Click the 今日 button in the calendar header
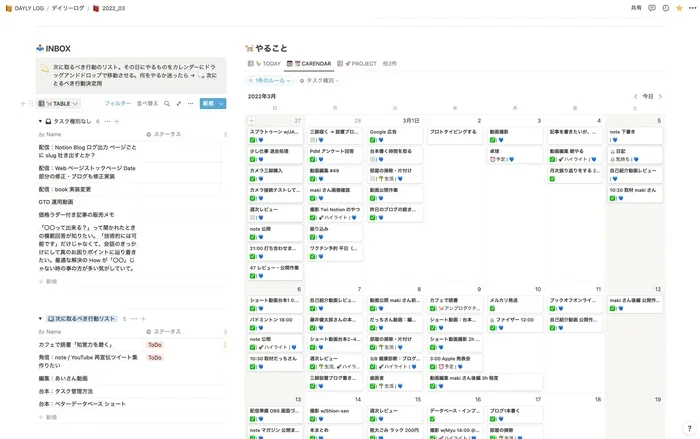This screenshot has width=700, height=439. 647,96
